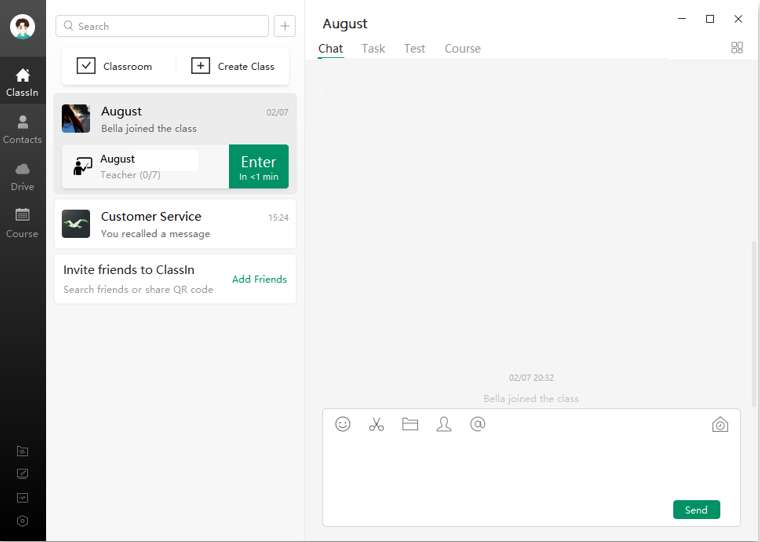Click the chat history icon in message box
This screenshot has height=542, width=760.
pos(720,425)
